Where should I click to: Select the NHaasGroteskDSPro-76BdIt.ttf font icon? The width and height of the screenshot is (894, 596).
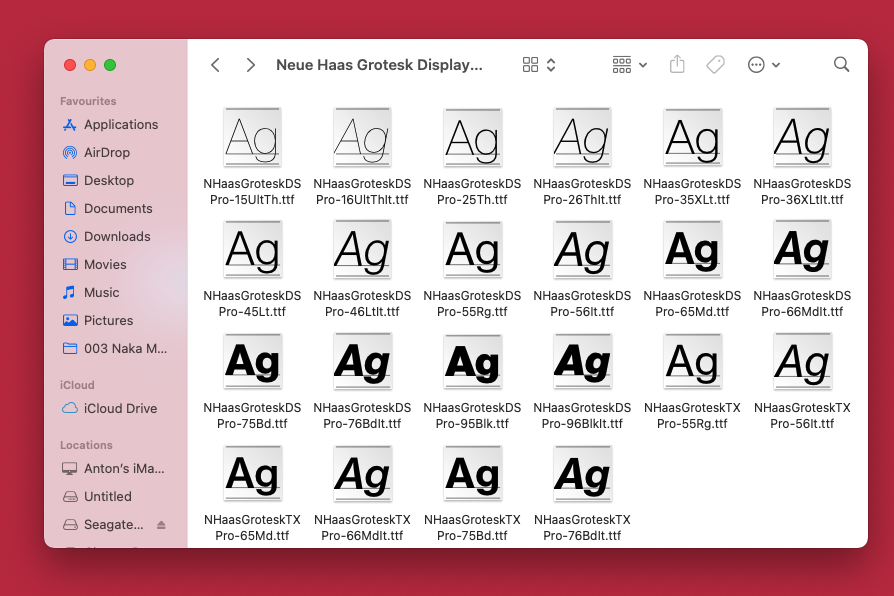(x=362, y=361)
